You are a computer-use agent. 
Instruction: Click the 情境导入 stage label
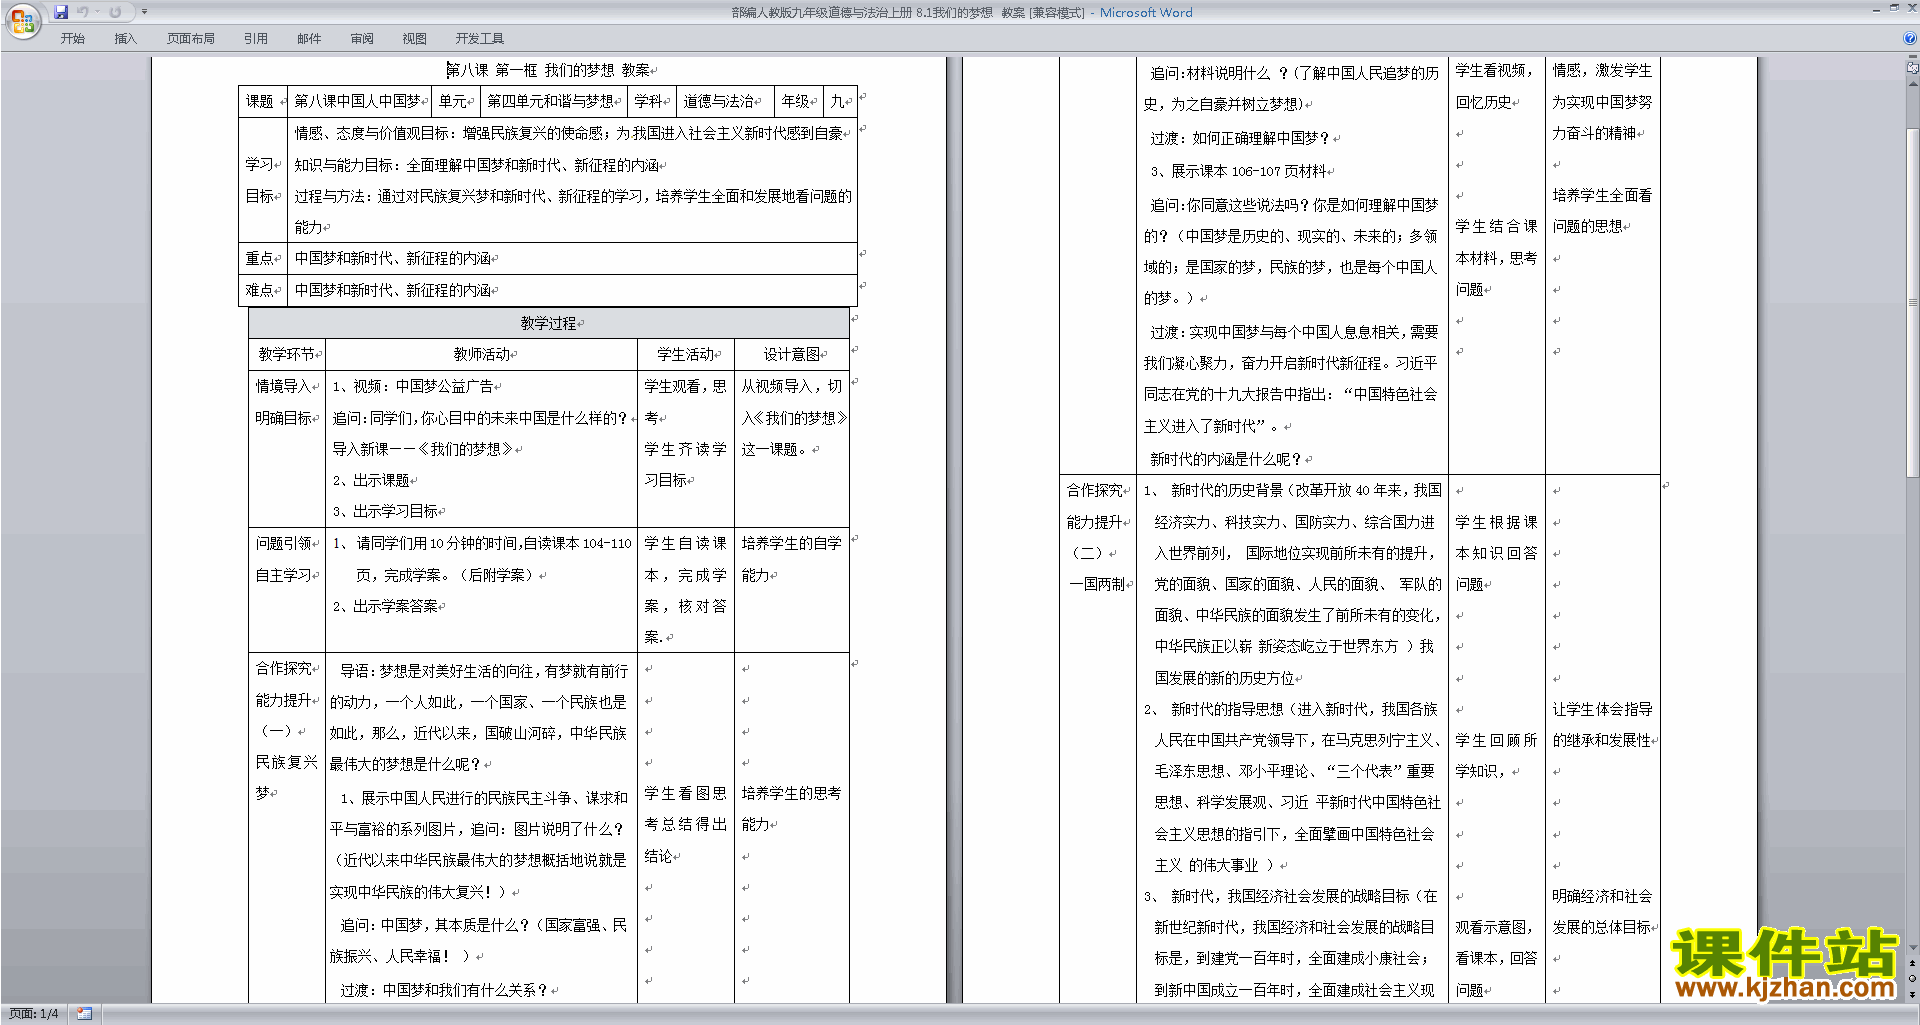[x=283, y=386]
